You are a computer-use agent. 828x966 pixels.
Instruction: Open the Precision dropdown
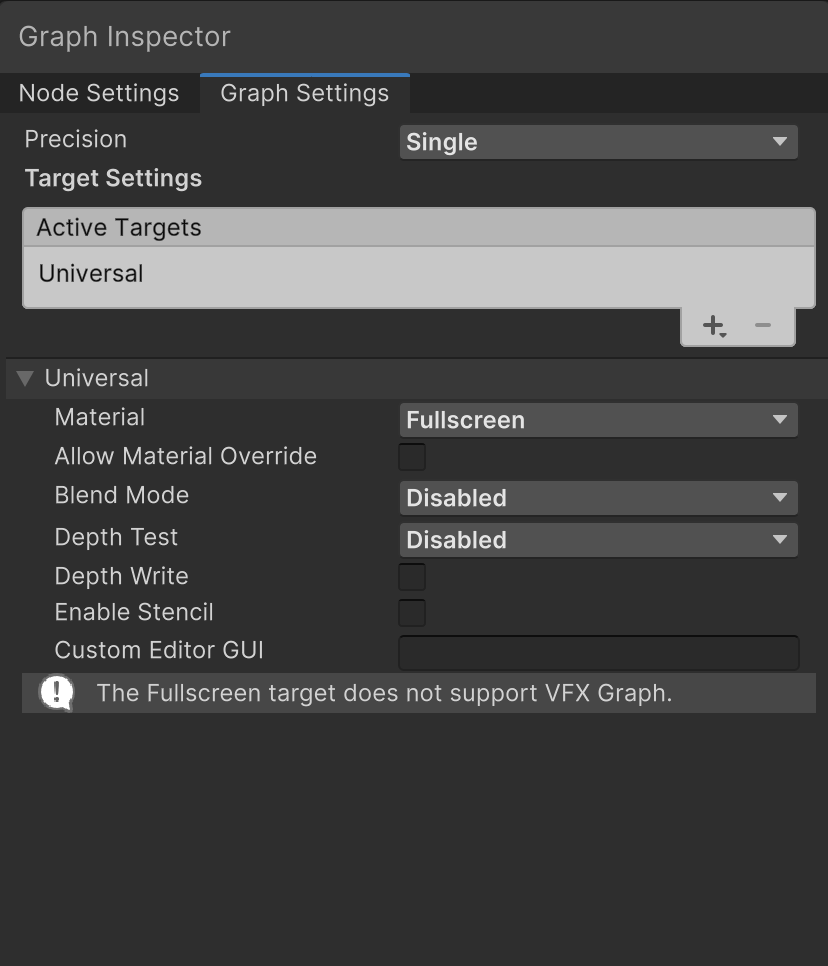(598, 142)
